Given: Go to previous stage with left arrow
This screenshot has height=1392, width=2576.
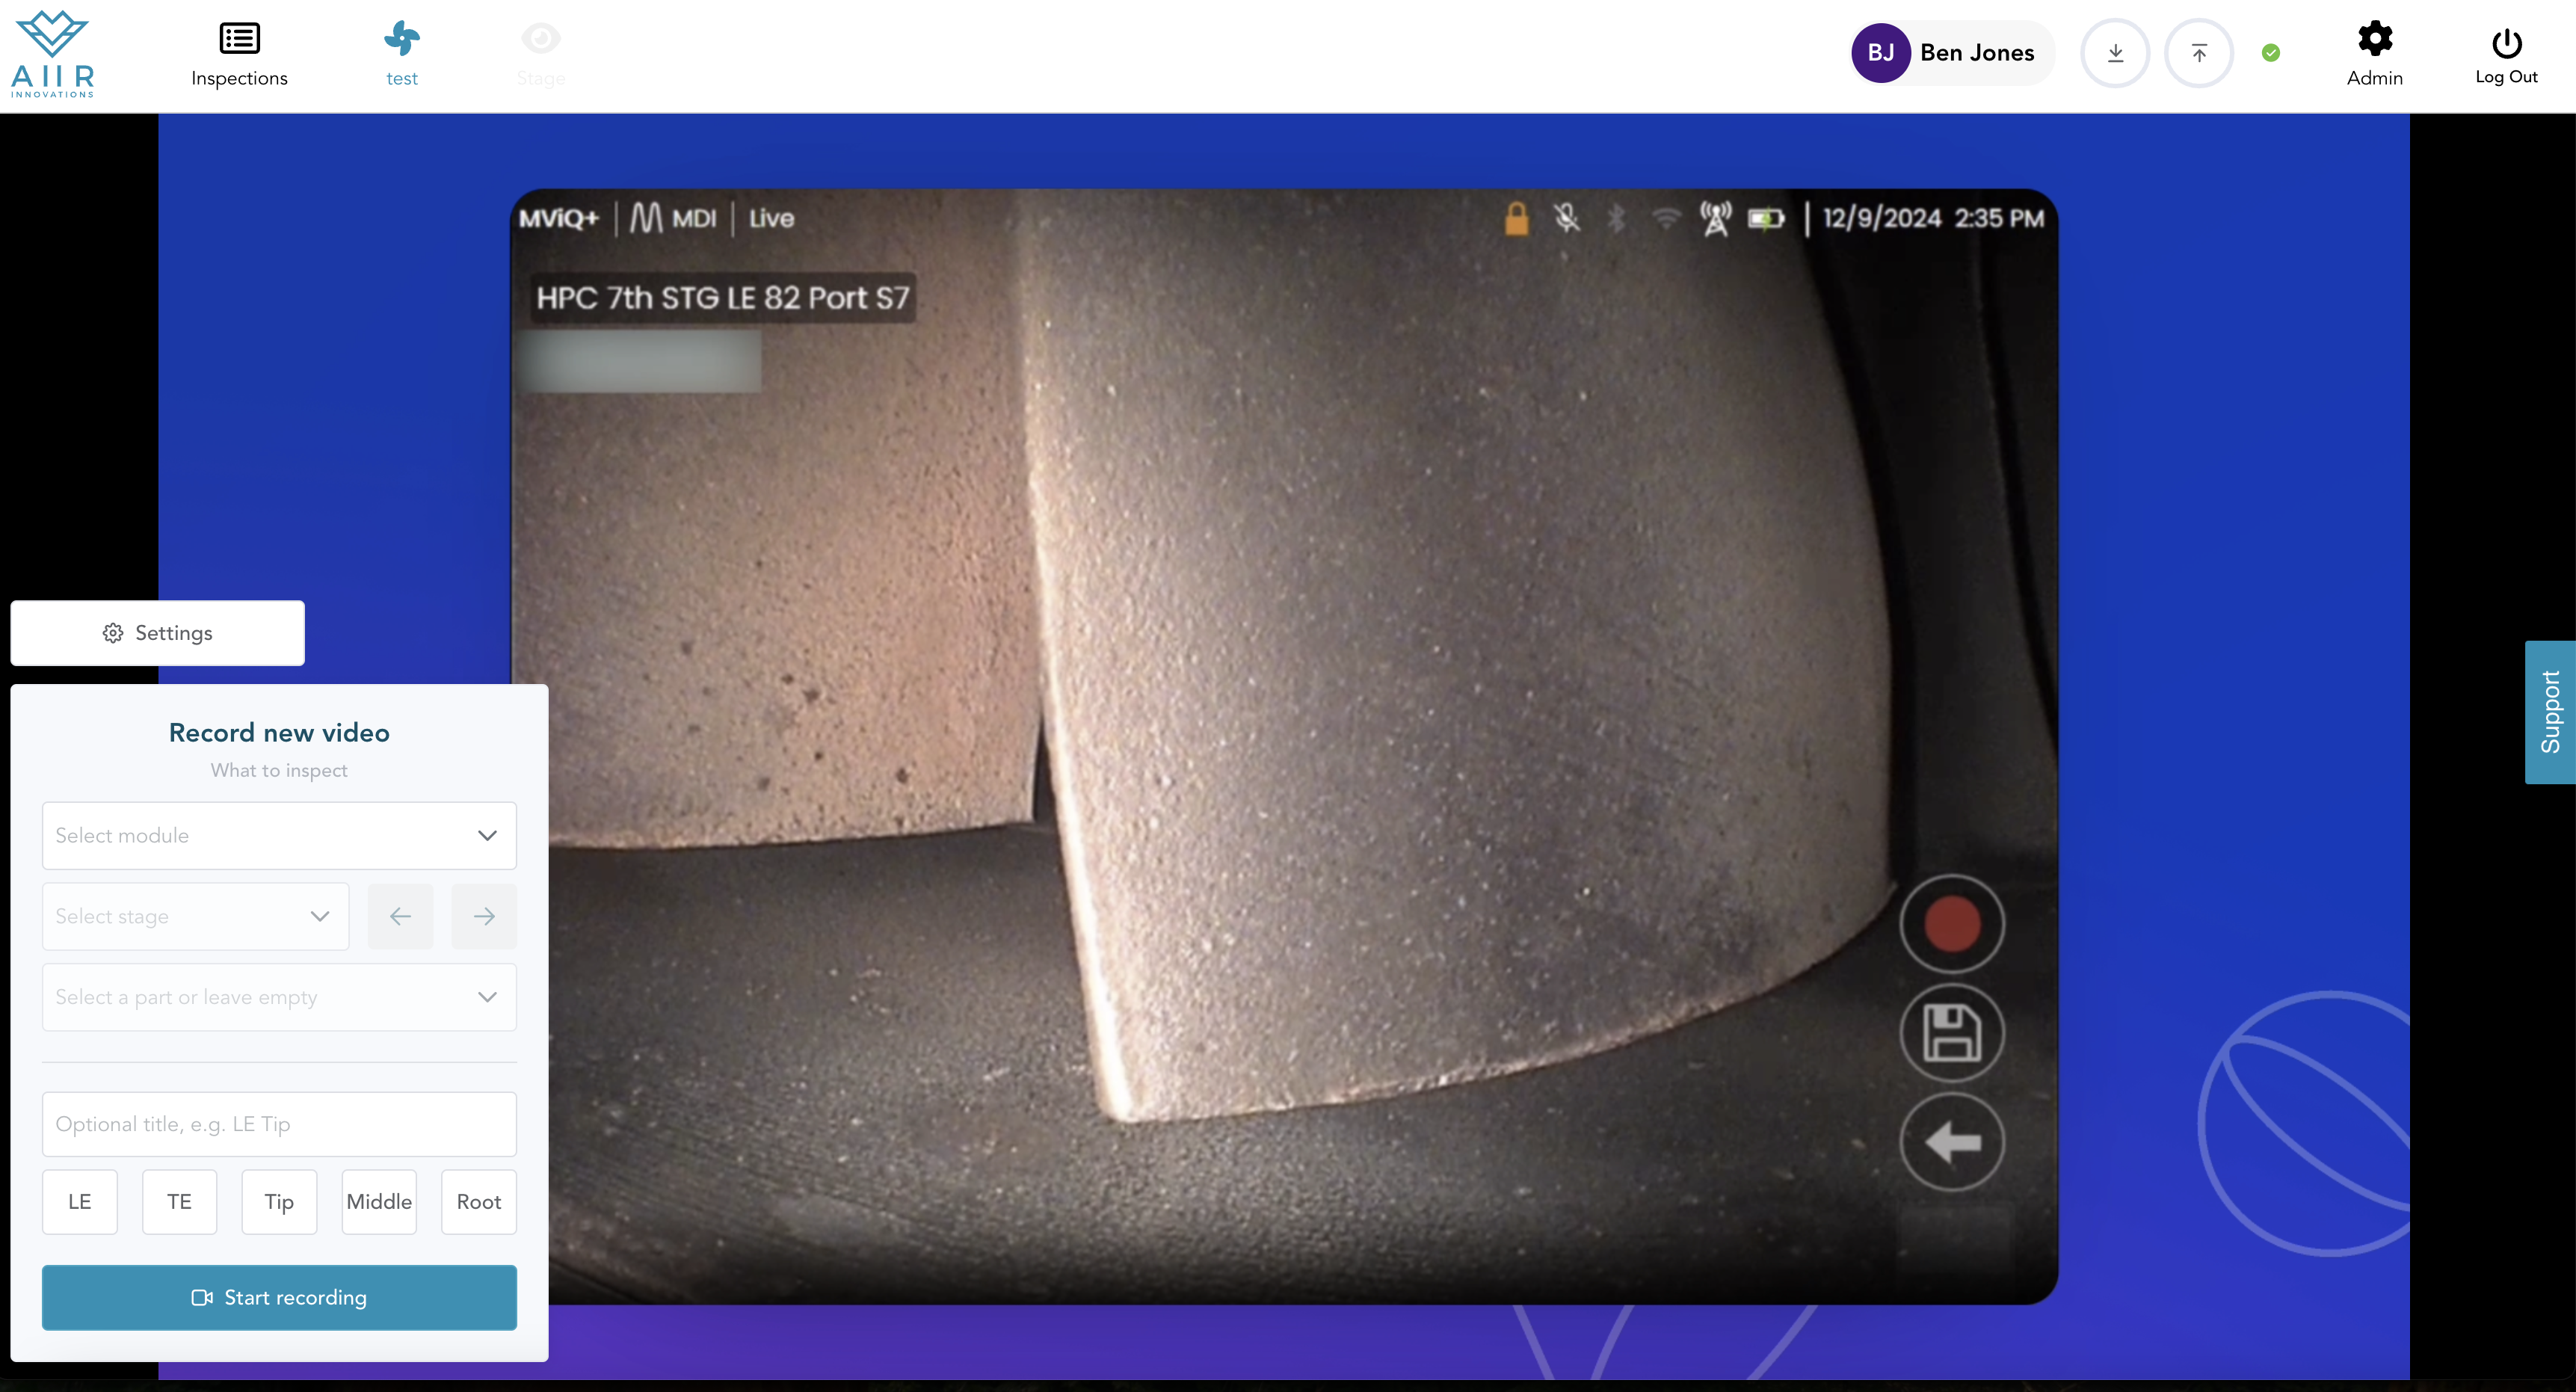Looking at the screenshot, I should point(400,916).
